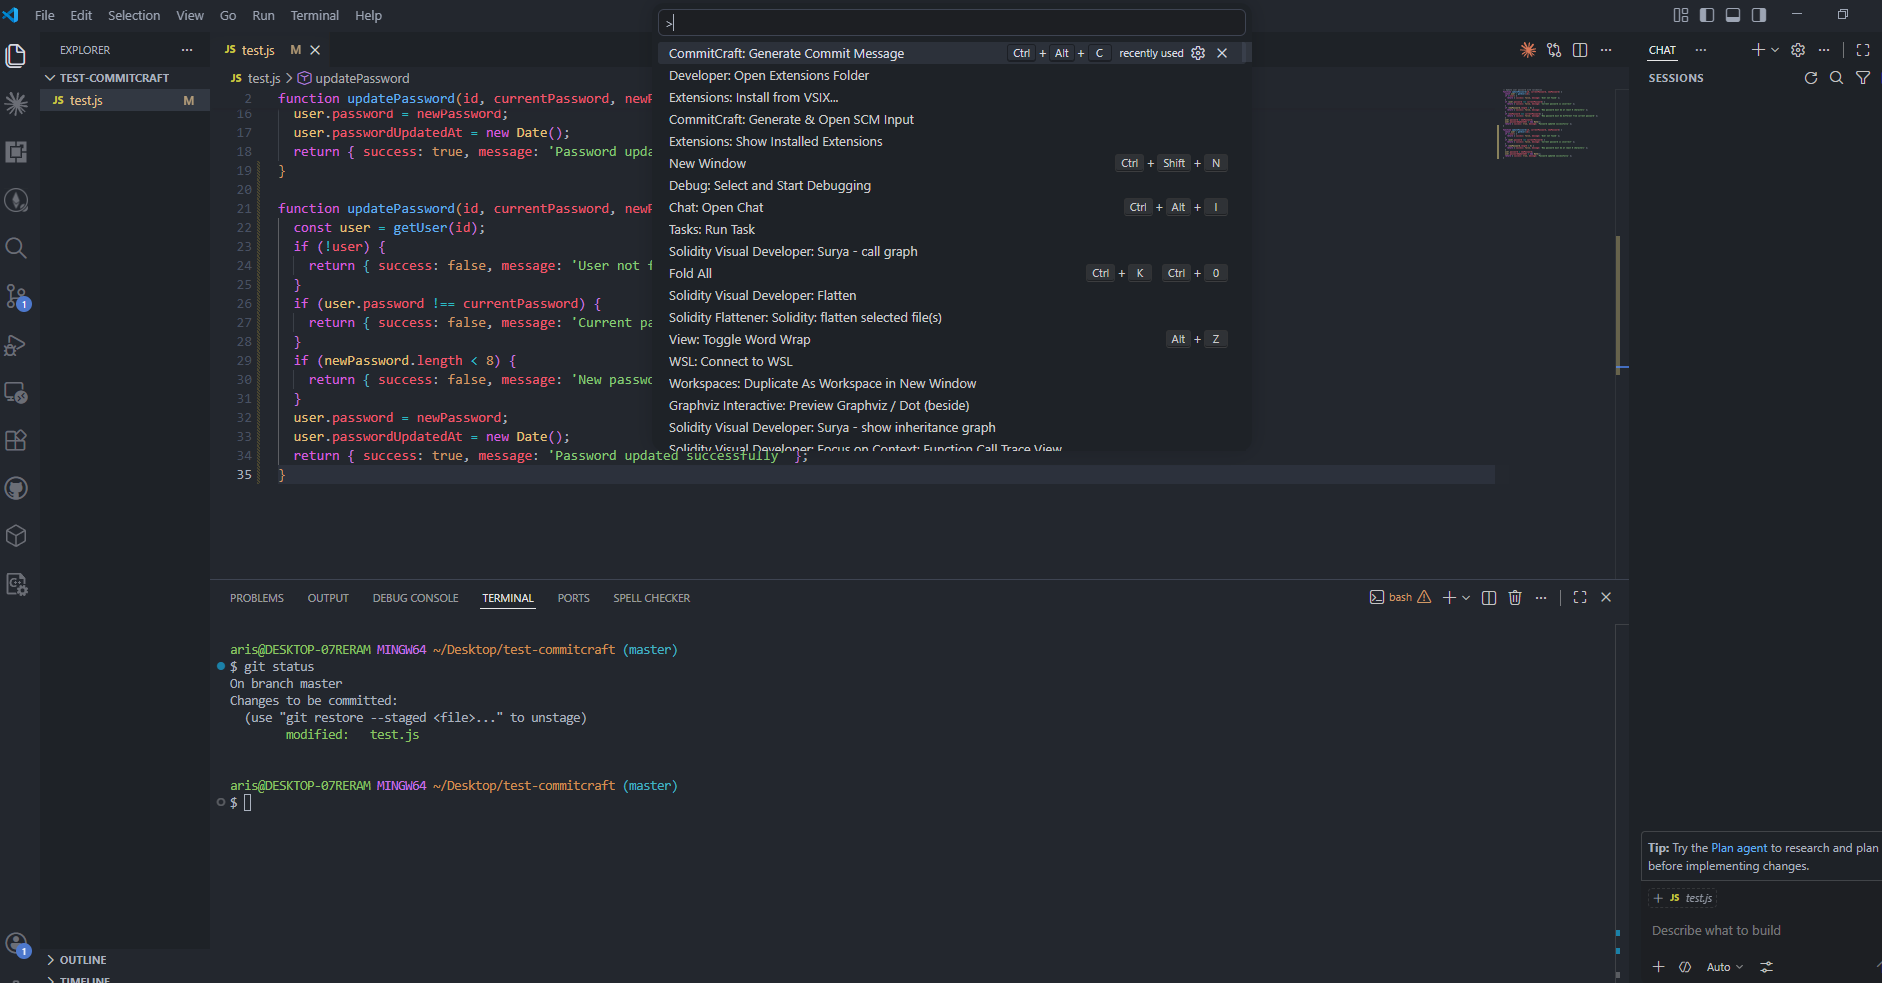Split the terminal
Image resolution: width=1882 pixels, height=983 pixels.
point(1489,598)
